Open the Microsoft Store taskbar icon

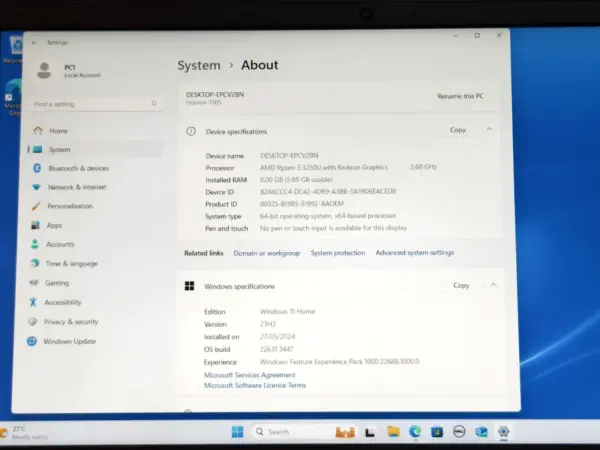point(437,432)
